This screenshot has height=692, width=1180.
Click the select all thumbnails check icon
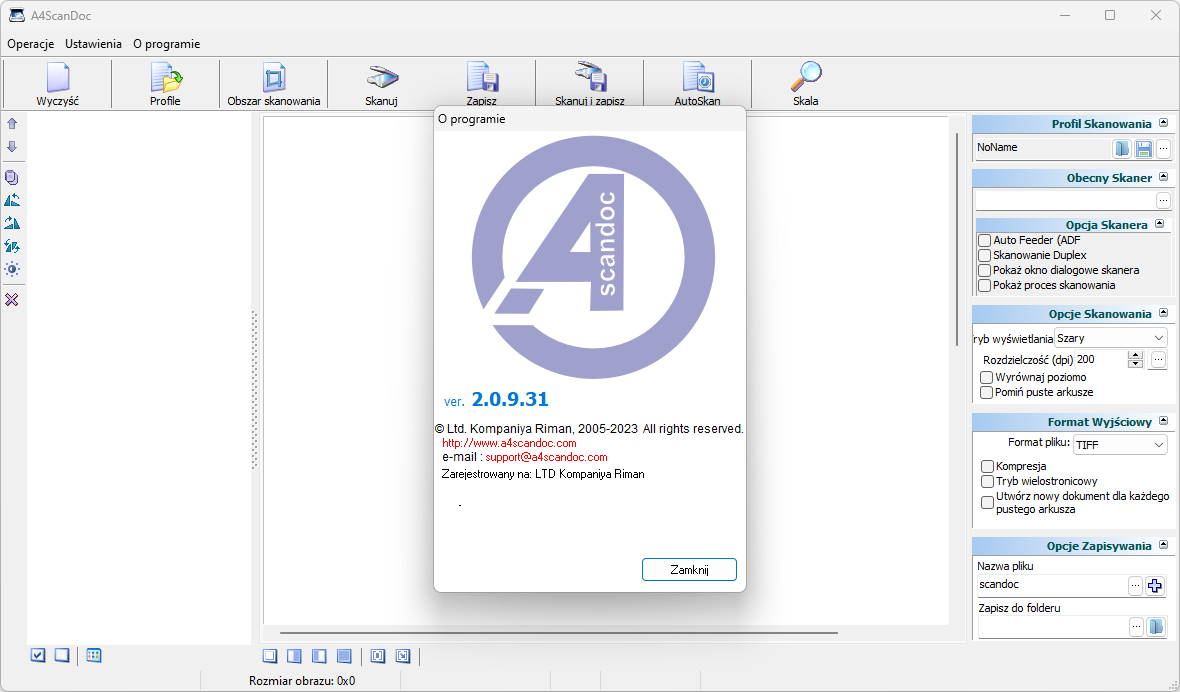tap(38, 656)
